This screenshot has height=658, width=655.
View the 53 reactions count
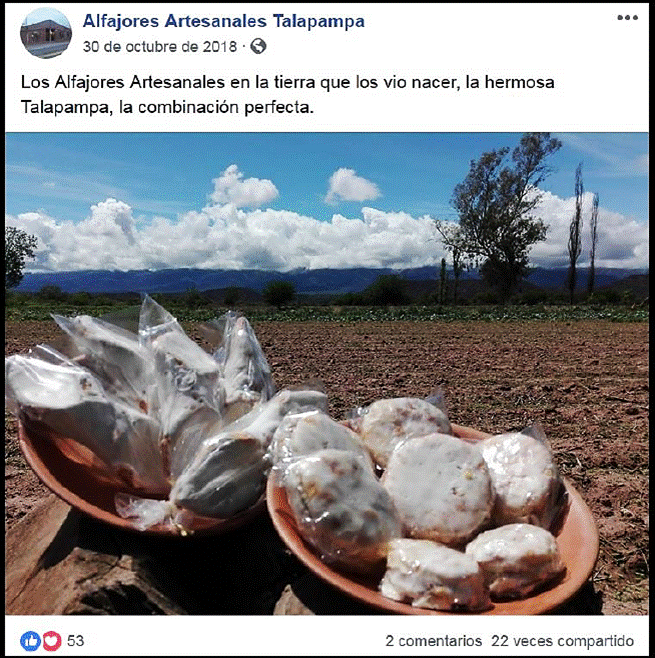76,641
